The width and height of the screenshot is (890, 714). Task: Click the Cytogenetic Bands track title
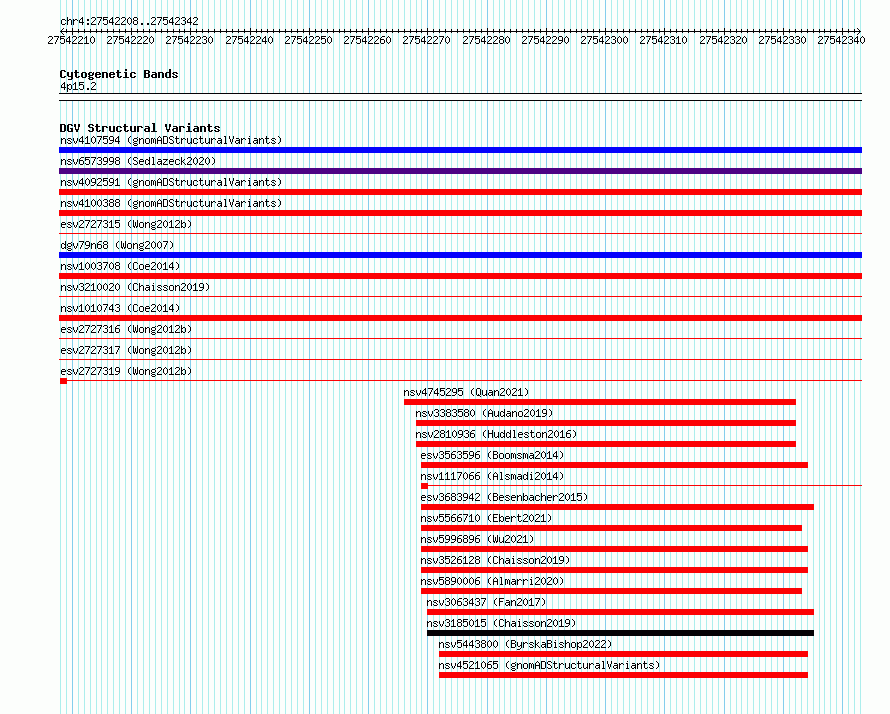(119, 74)
